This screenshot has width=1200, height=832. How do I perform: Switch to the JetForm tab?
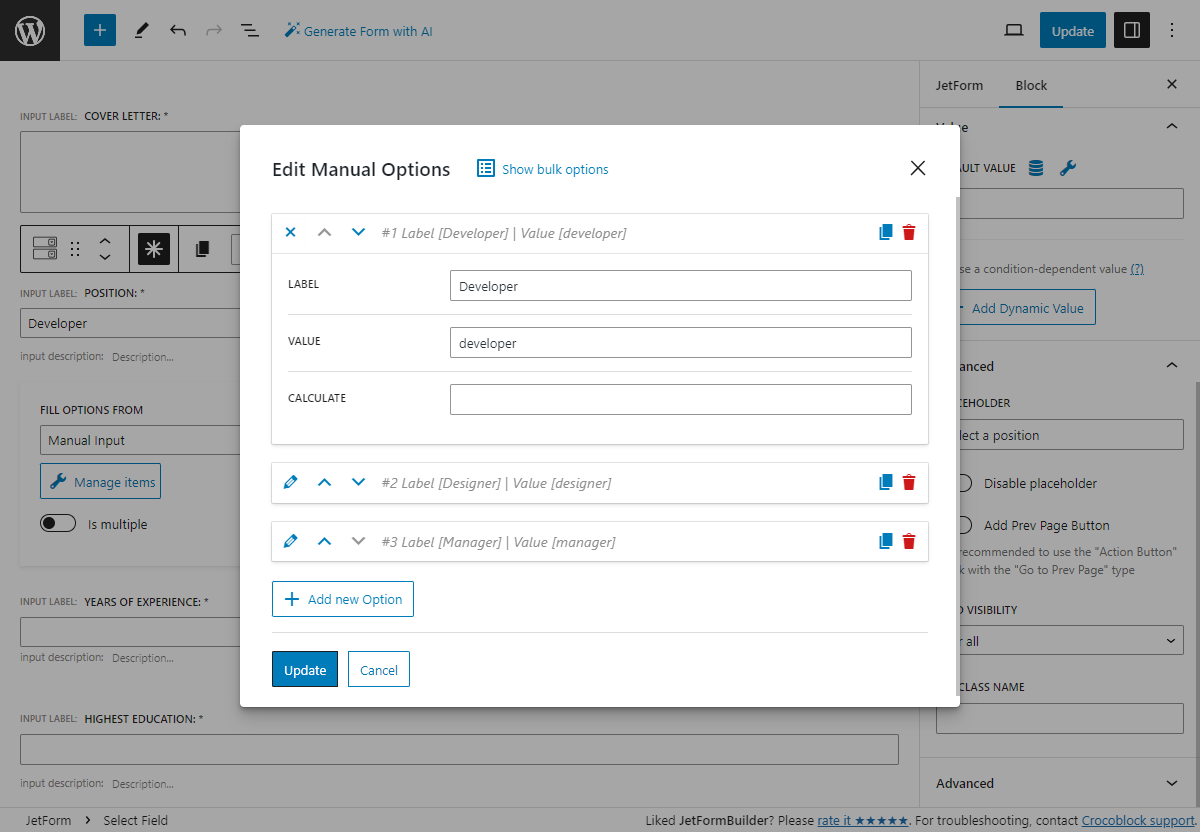959,85
